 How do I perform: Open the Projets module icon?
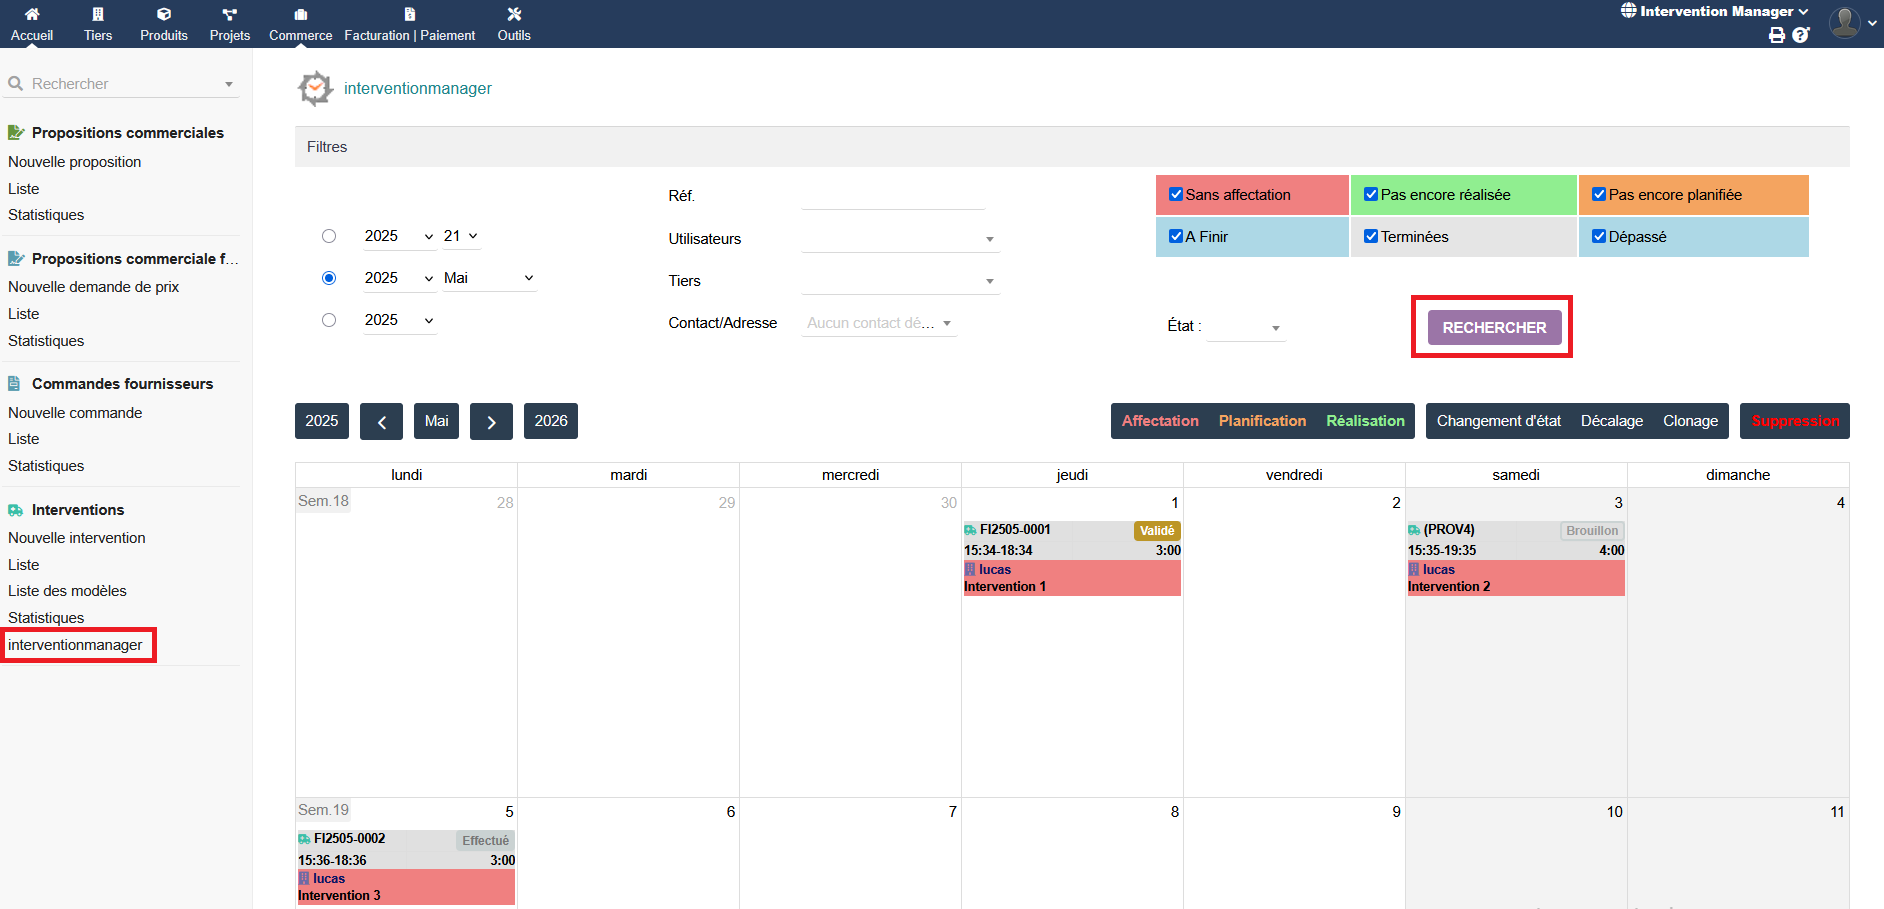tap(230, 15)
